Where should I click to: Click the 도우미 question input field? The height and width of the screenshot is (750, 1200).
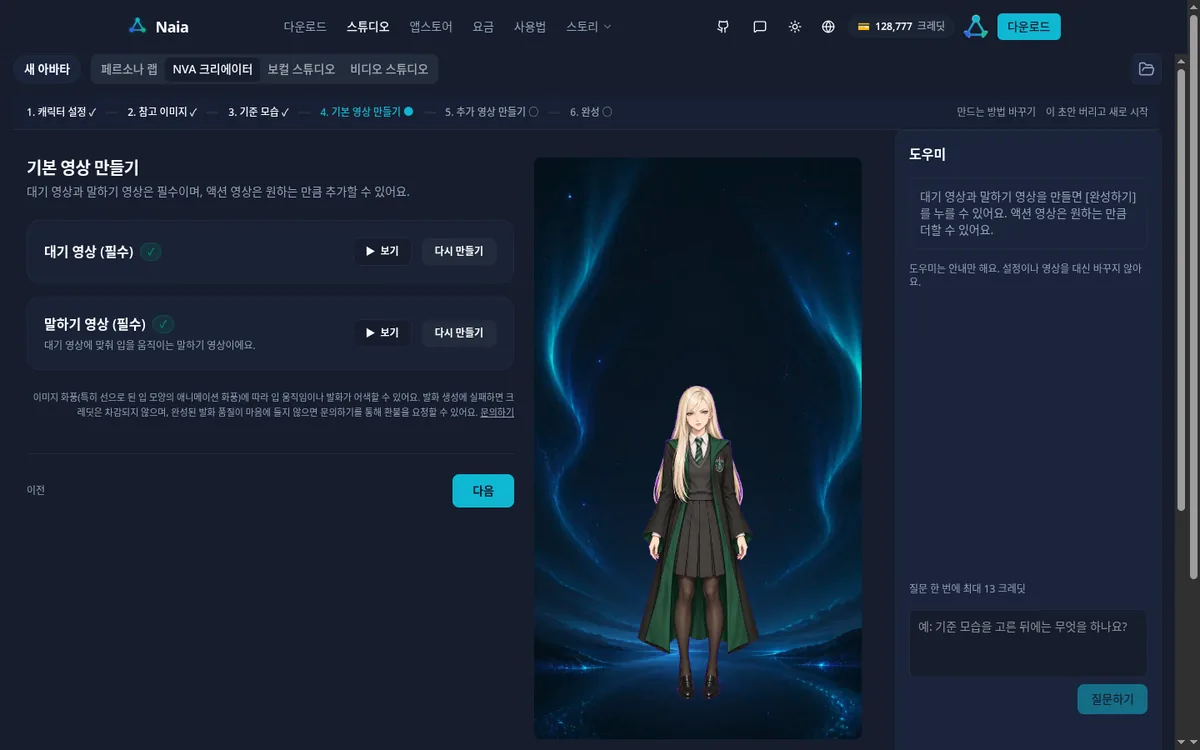[x=1028, y=643]
